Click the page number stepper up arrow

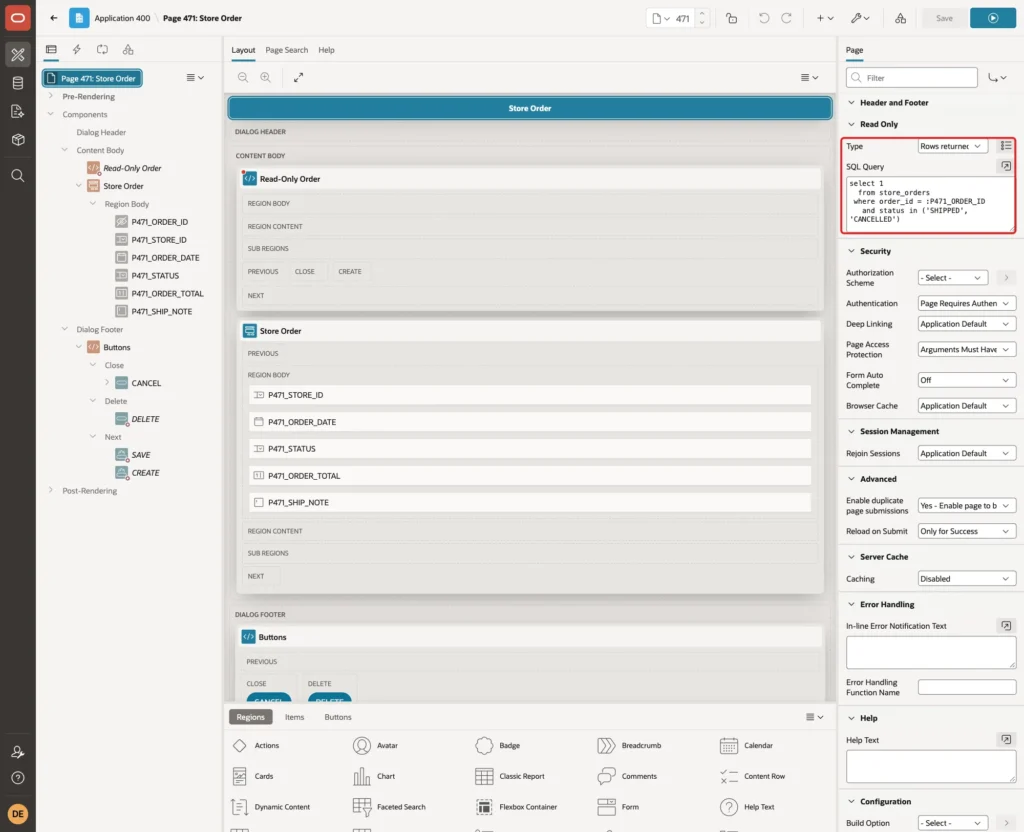click(702, 13)
